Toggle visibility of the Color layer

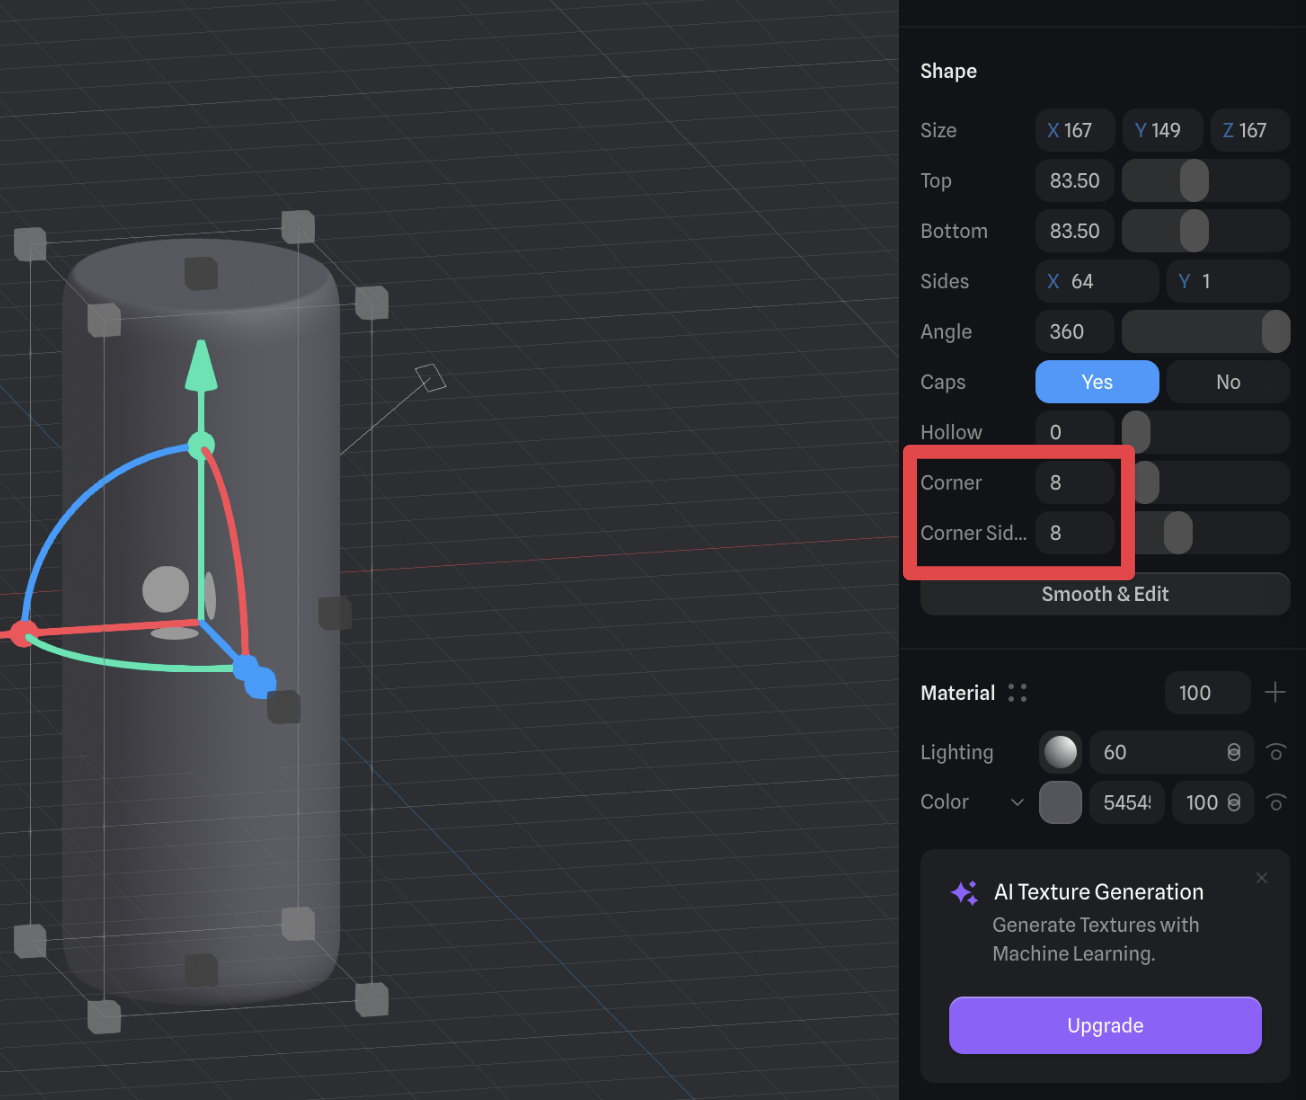[1276, 802]
